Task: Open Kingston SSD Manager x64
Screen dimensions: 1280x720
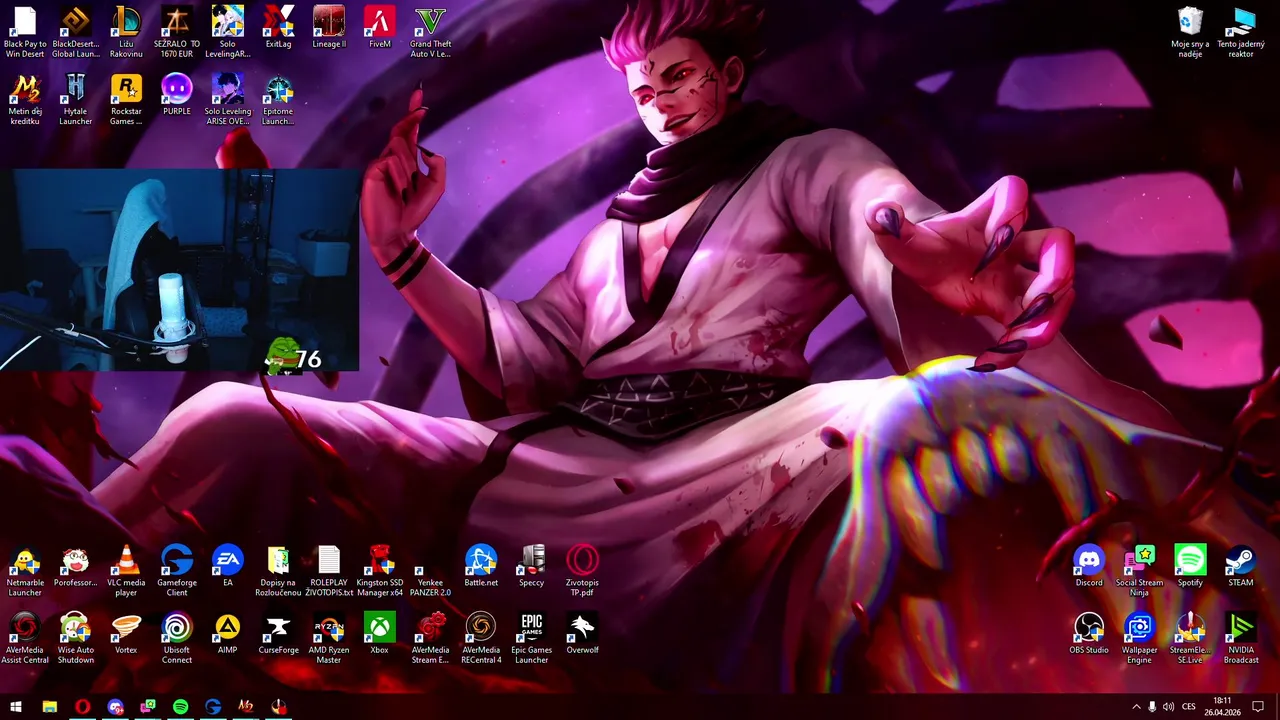Action: (380, 571)
